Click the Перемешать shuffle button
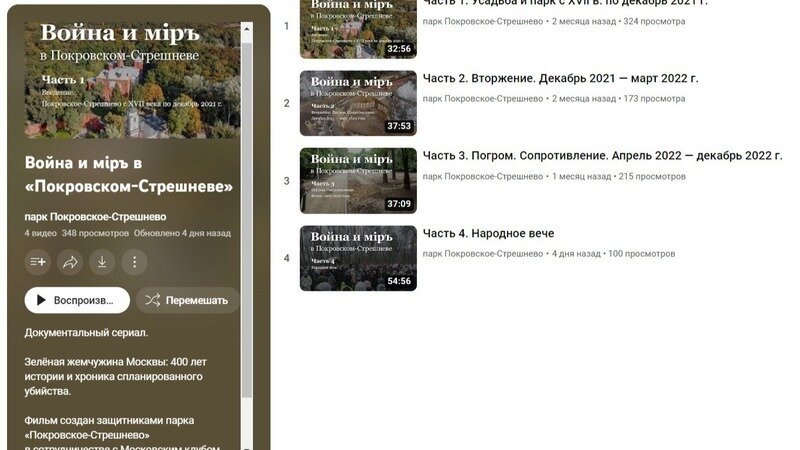The height and width of the screenshot is (450, 800). click(187, 300)
